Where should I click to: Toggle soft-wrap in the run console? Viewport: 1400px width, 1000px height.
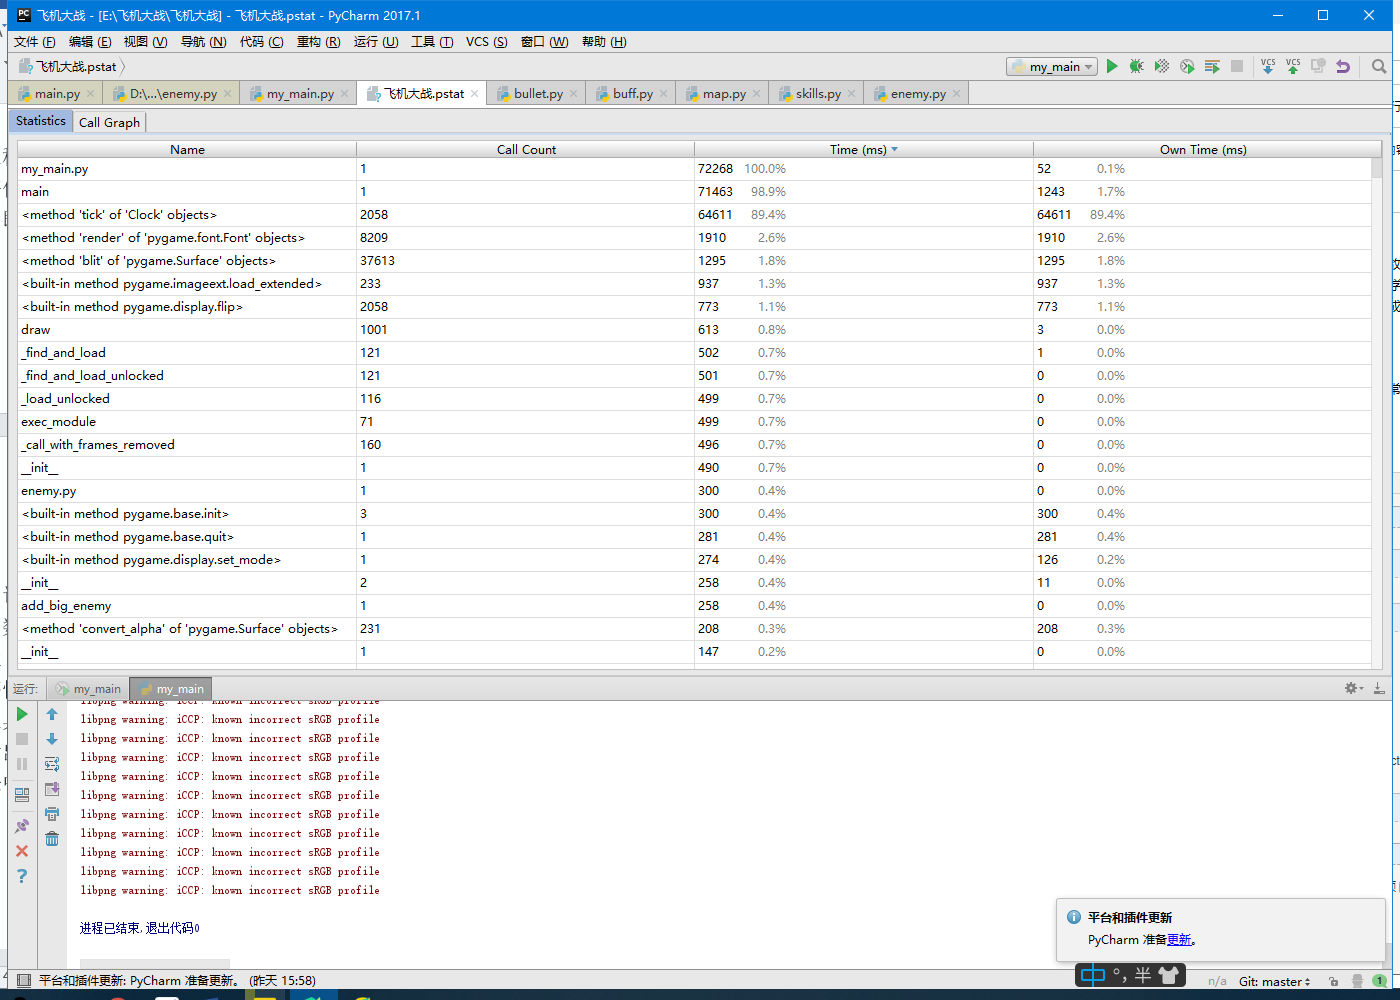[52, 764]
